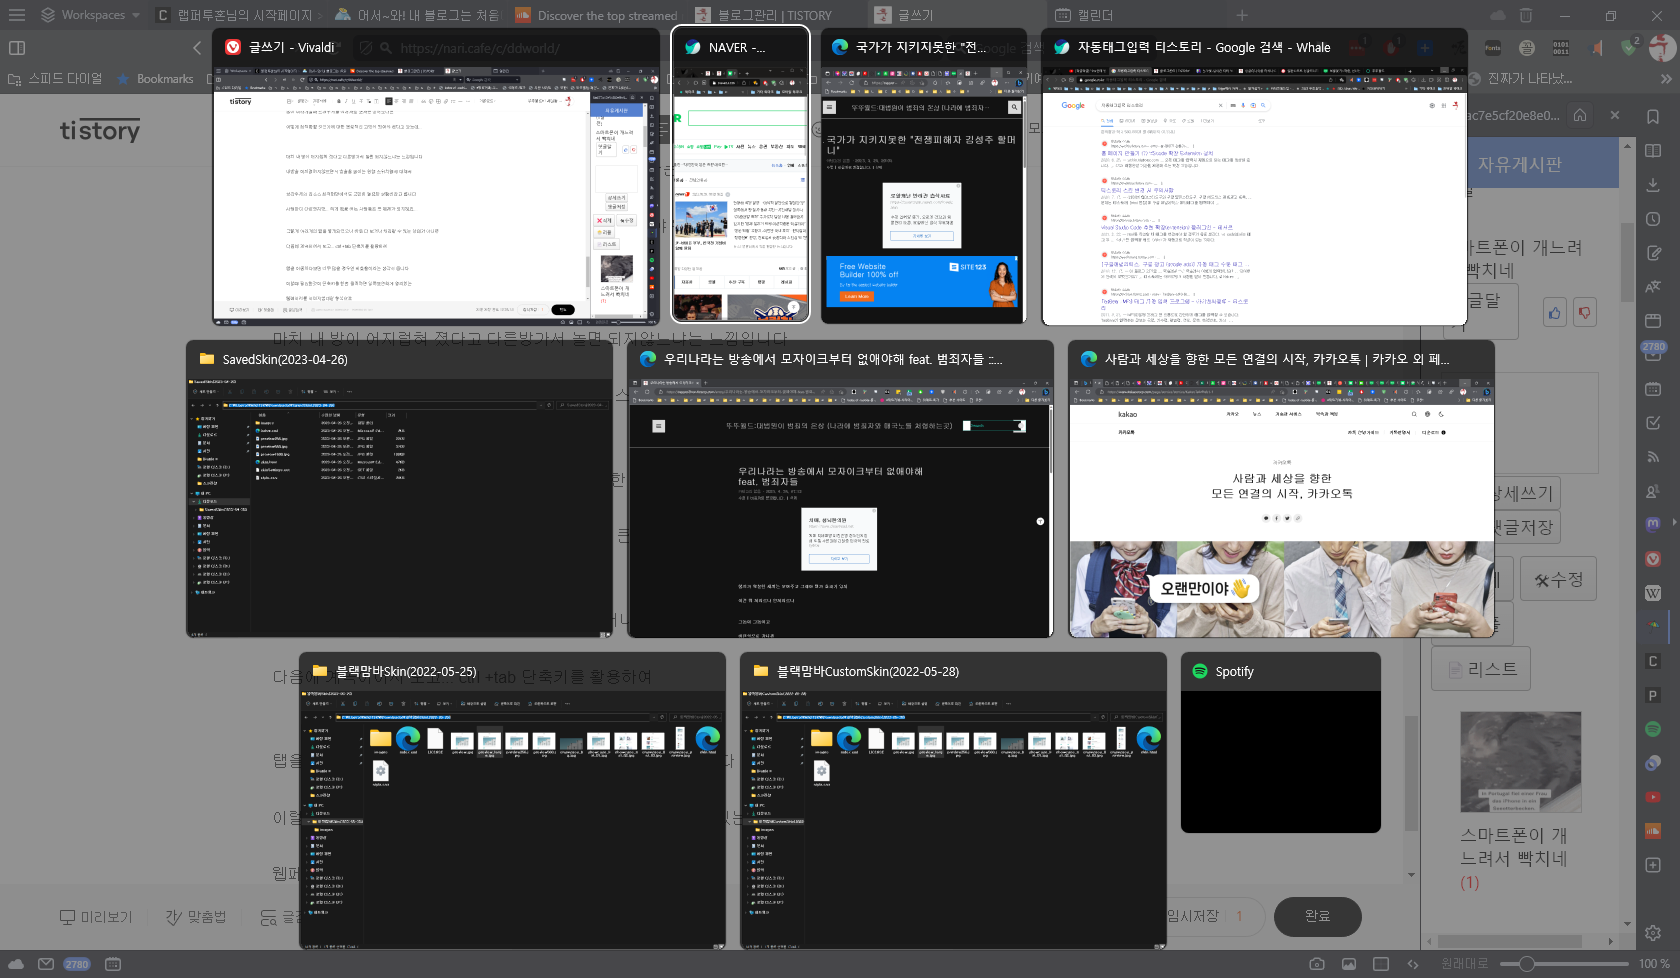Switch to 국가가 지키지못한 Edge window
Screen dimensions: 1680x978
tap(923, 177)
